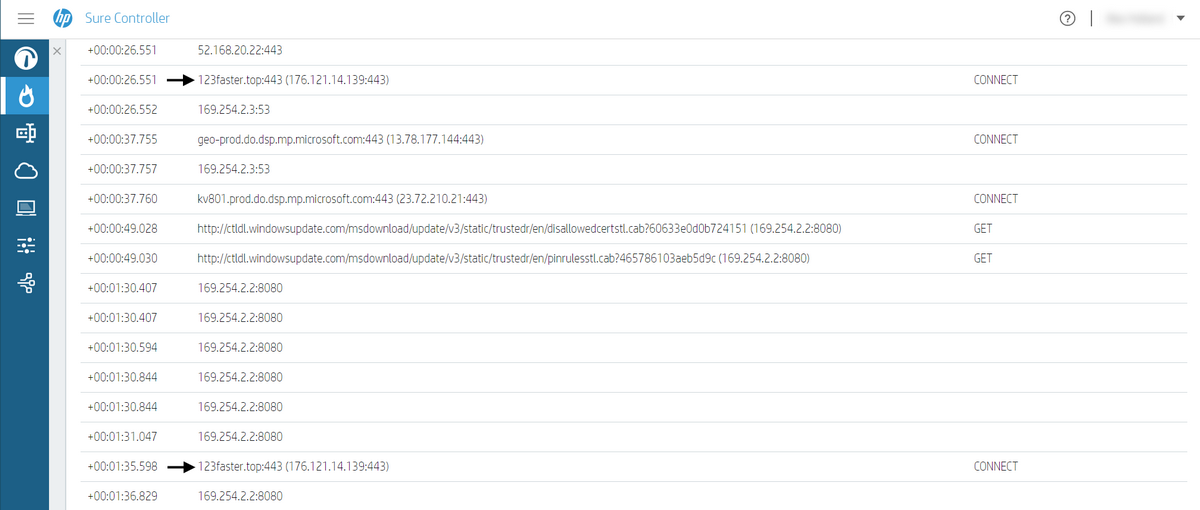1200x510 pixels.
Task: Click the disallowedcertstl.cab GET request URL
Action: click(x=519, y=229)
